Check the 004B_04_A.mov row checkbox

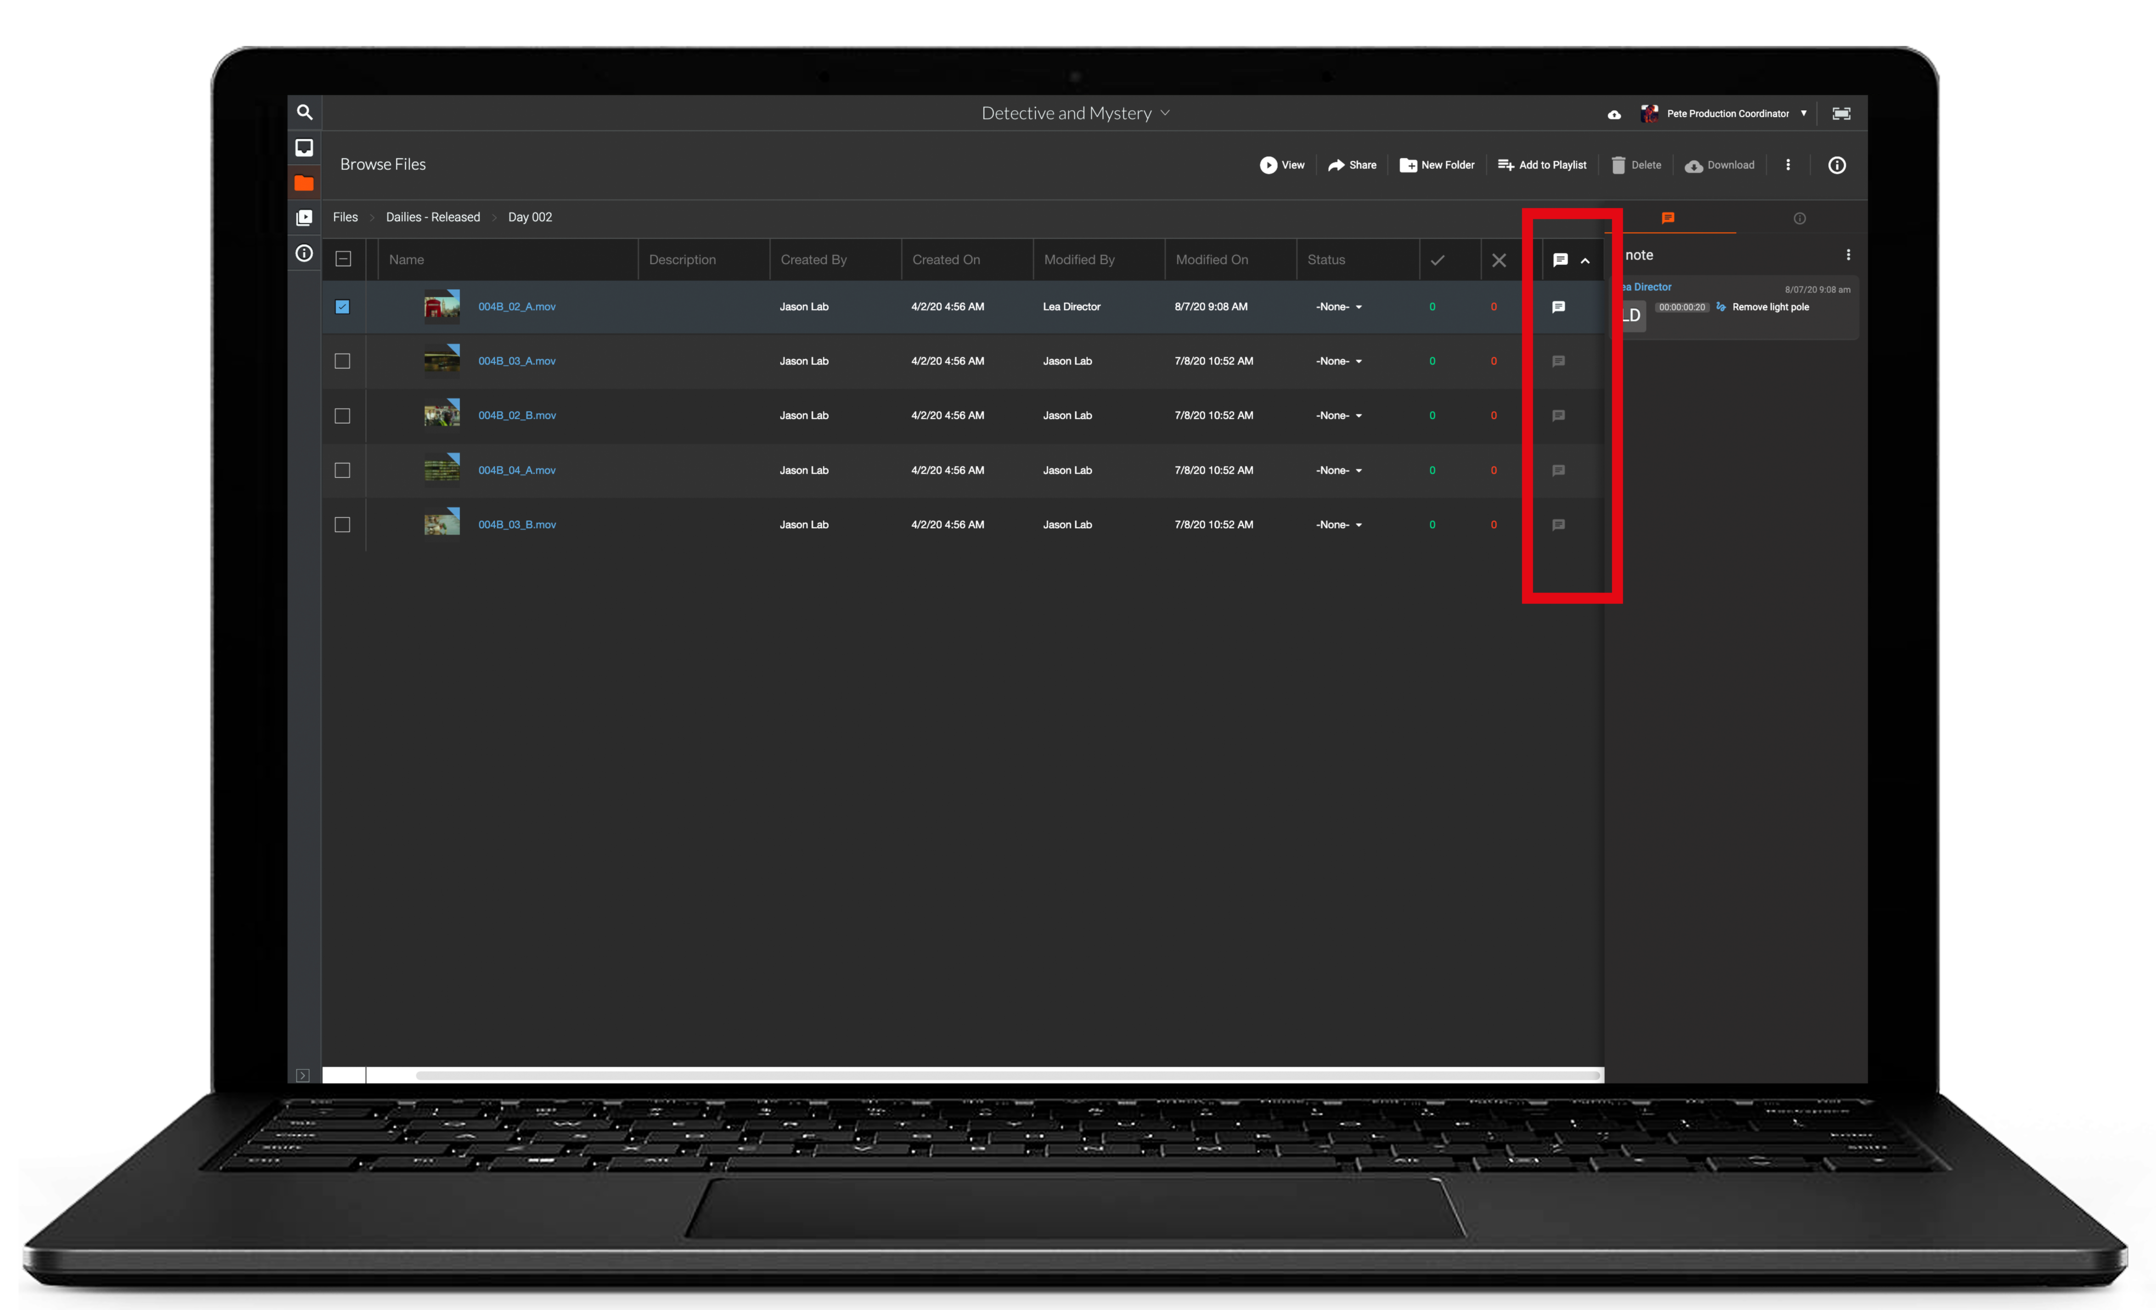point(342,470)
